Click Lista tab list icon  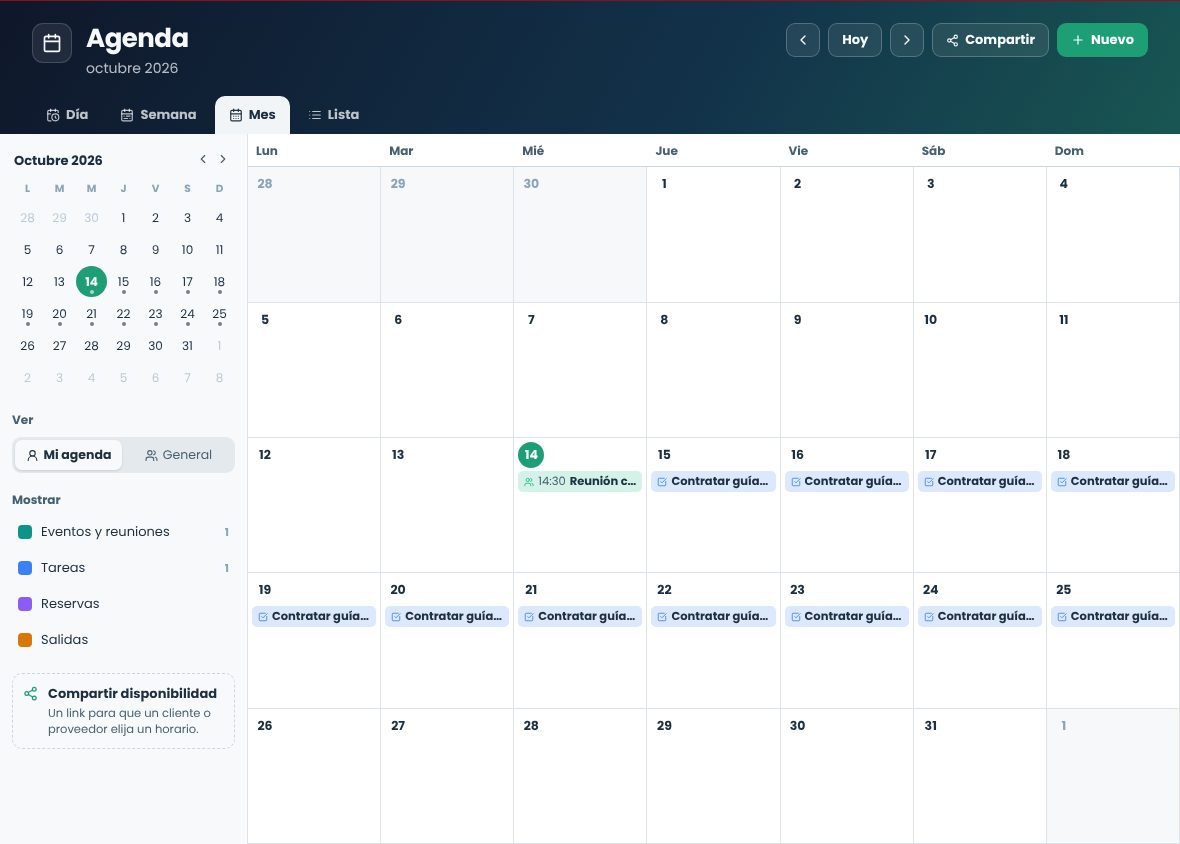click(315, 115)
